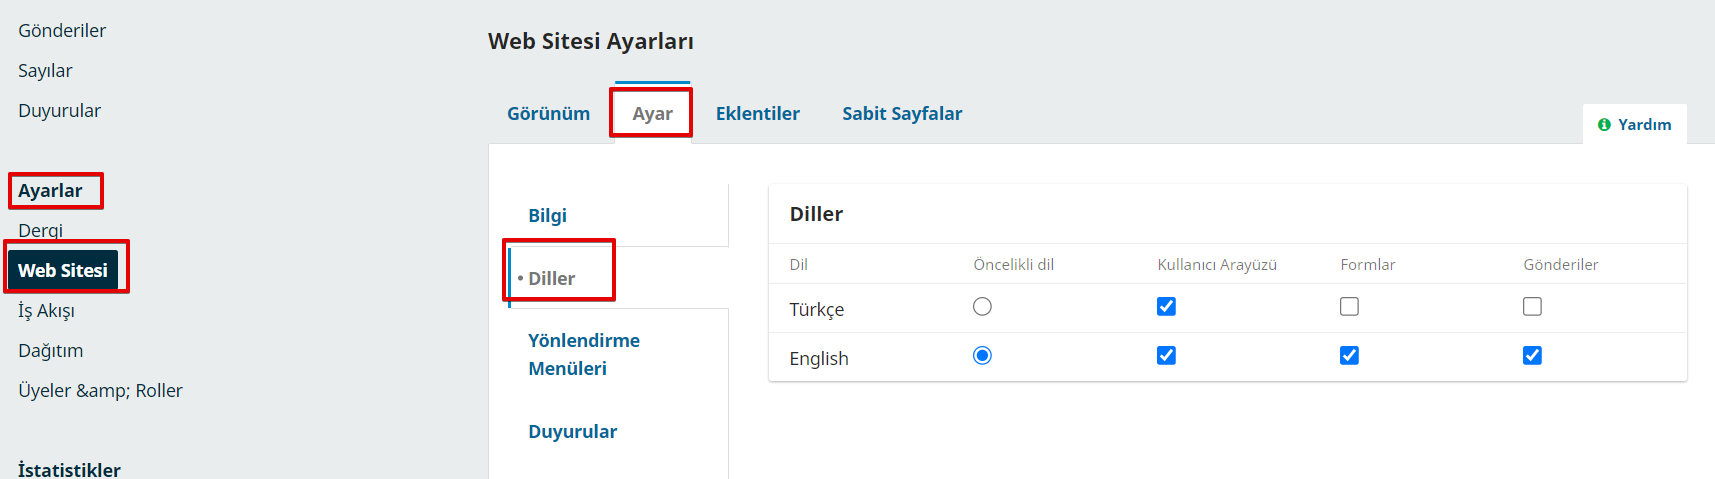Open Dağıtım settings in sidebar
This screenshot has width=1715, height=479.
[x=50, y=351]
